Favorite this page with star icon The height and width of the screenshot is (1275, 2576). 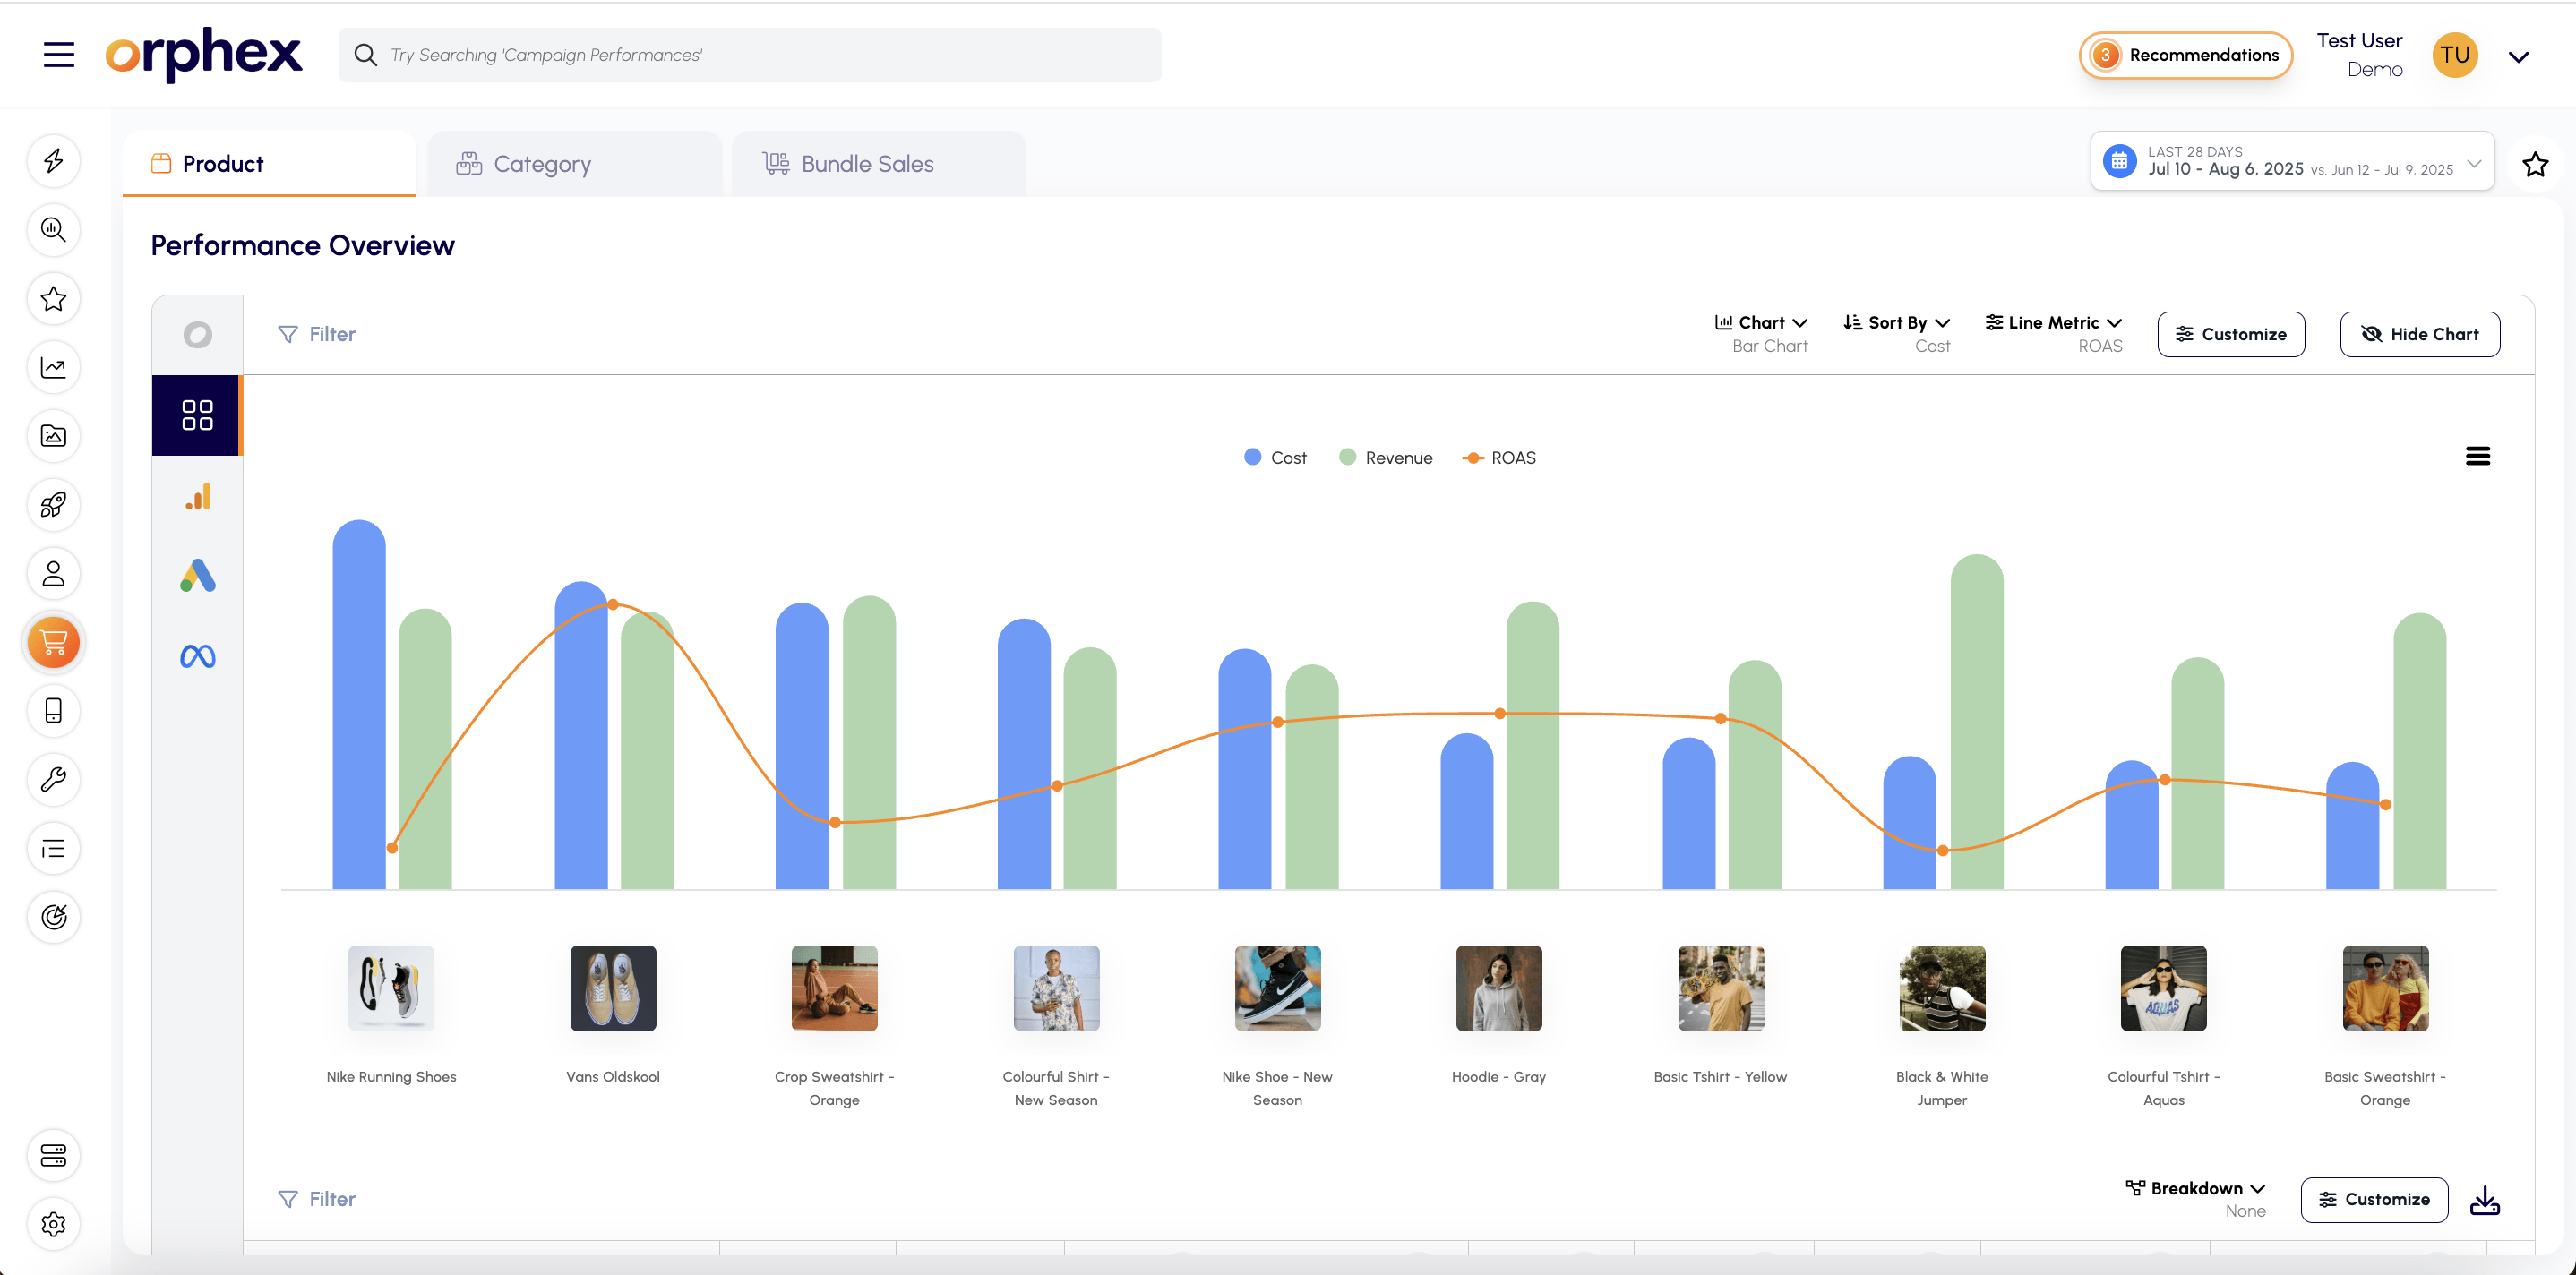point(2534,164)
